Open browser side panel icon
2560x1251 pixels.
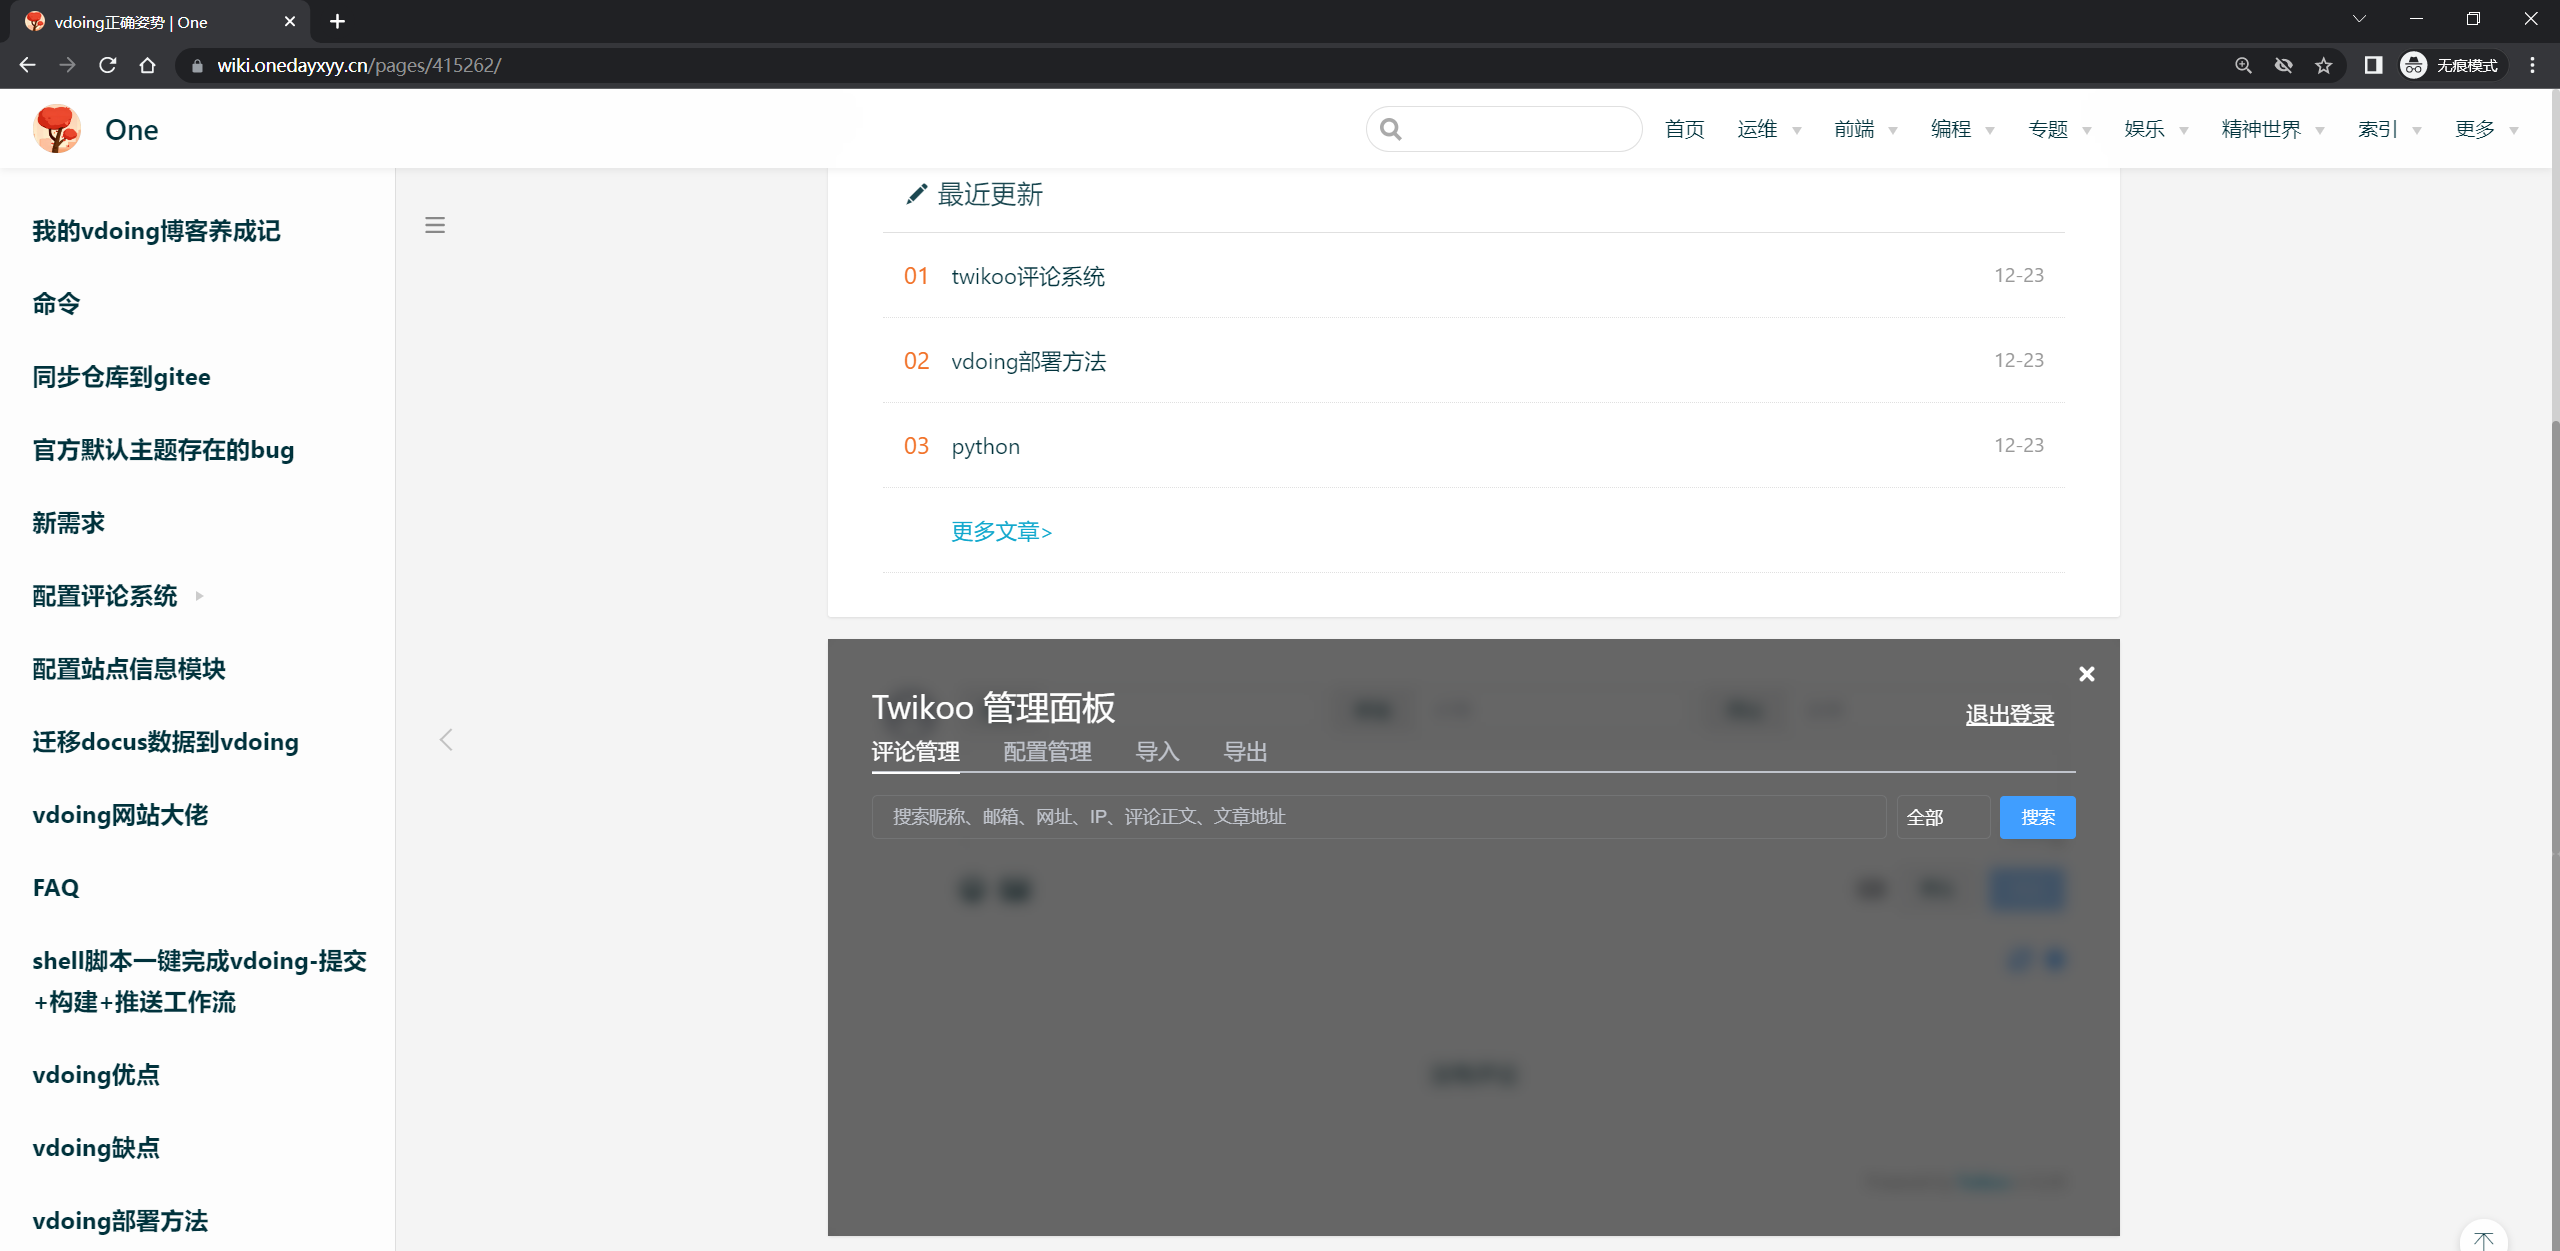pos(2373,65)
